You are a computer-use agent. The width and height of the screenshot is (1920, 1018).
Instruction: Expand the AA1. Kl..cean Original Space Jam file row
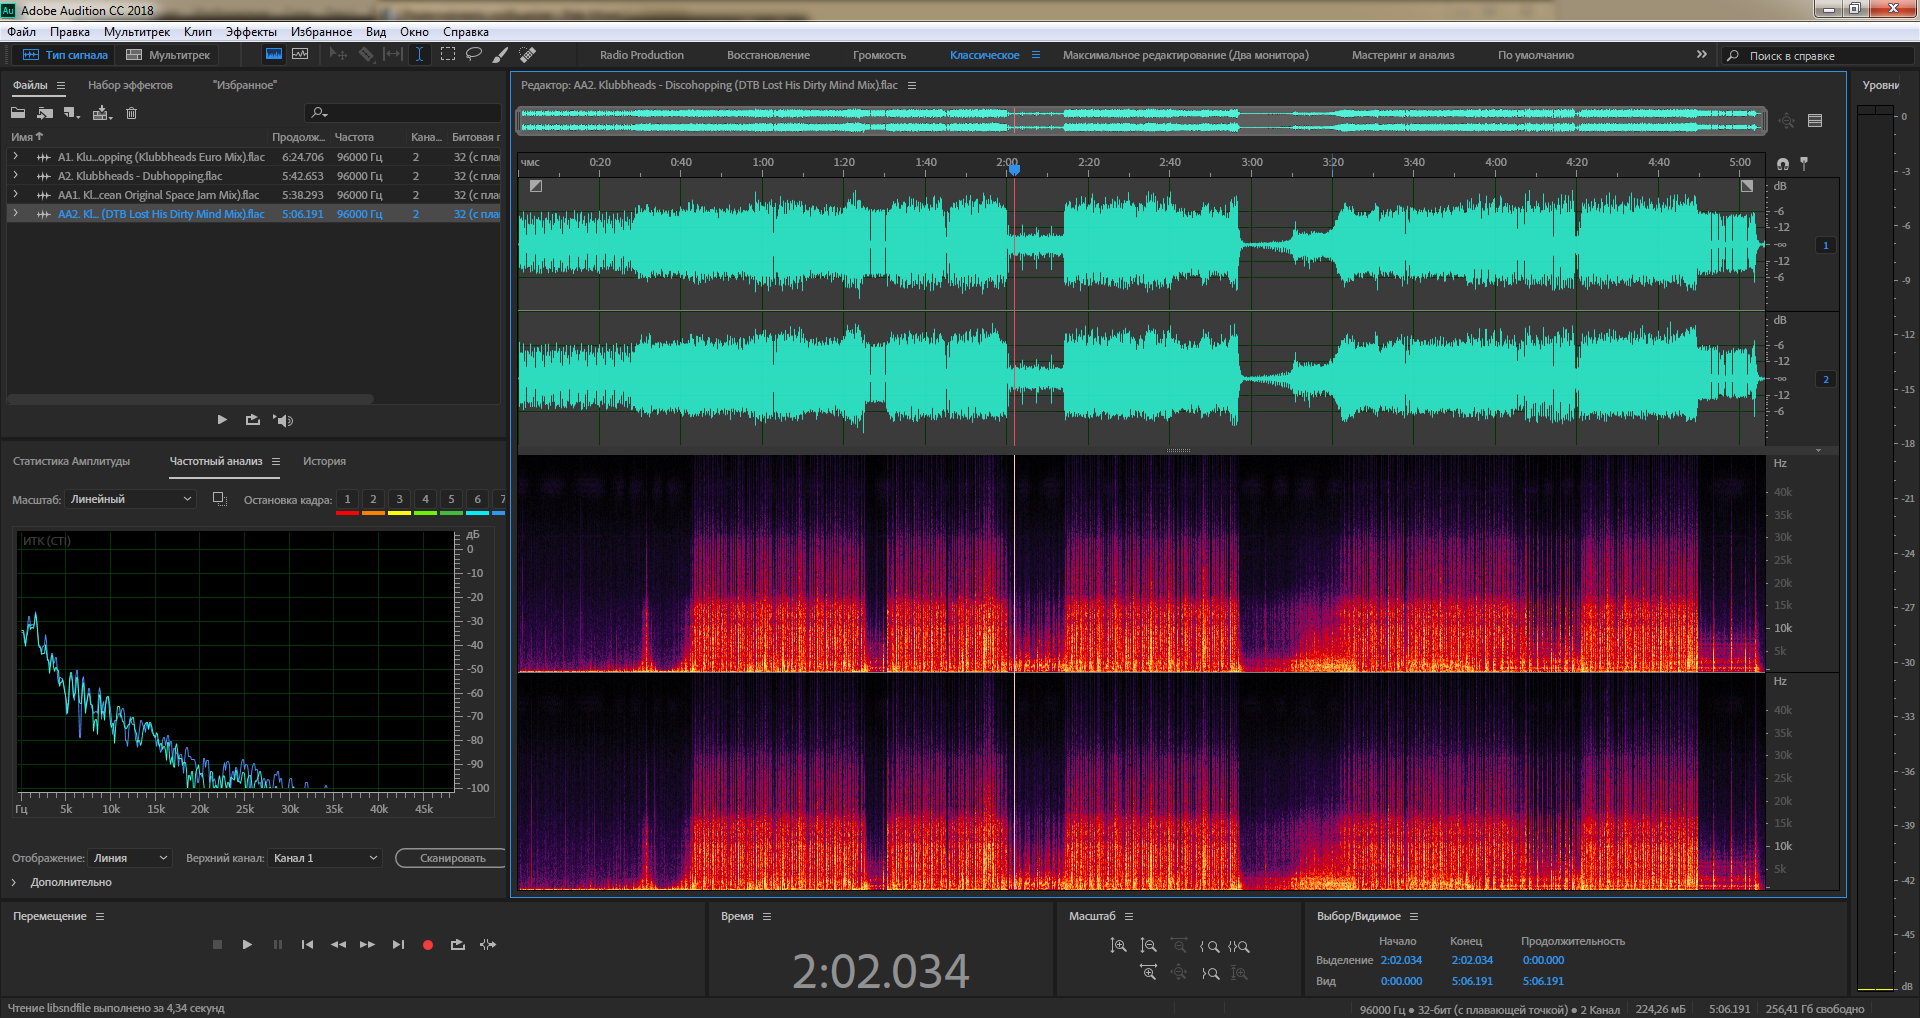(15, 195)
